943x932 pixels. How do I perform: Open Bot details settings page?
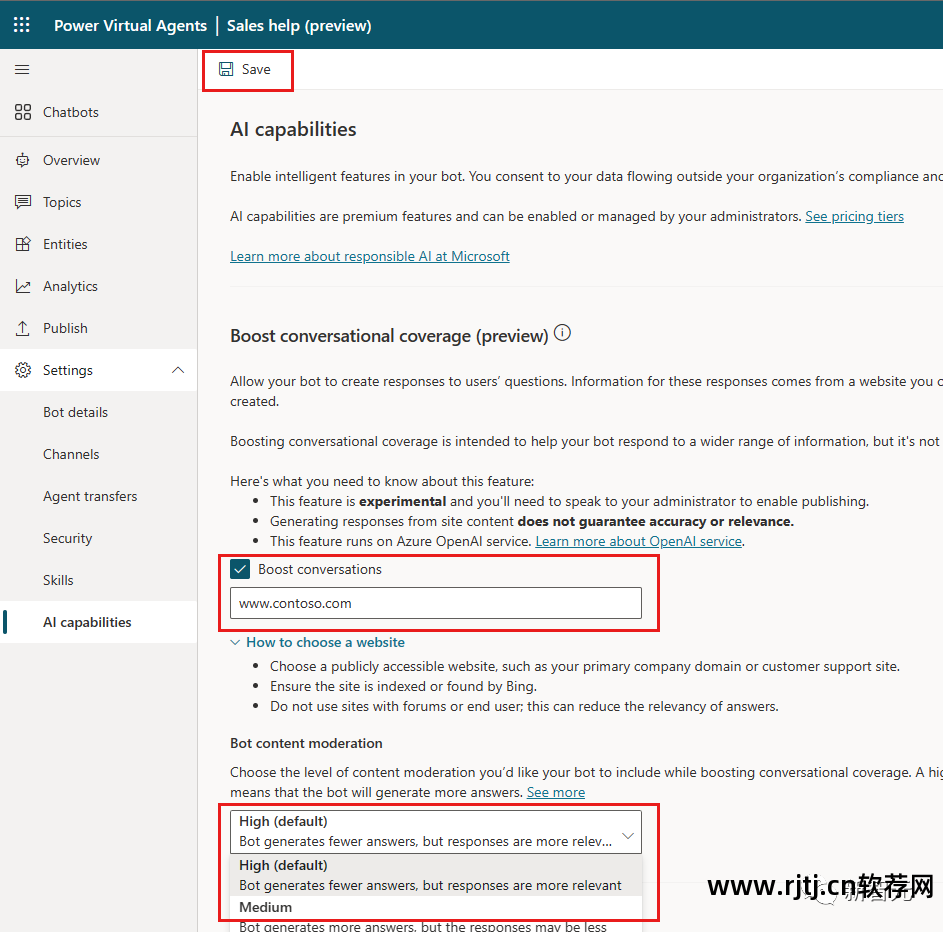coord(75,412)
